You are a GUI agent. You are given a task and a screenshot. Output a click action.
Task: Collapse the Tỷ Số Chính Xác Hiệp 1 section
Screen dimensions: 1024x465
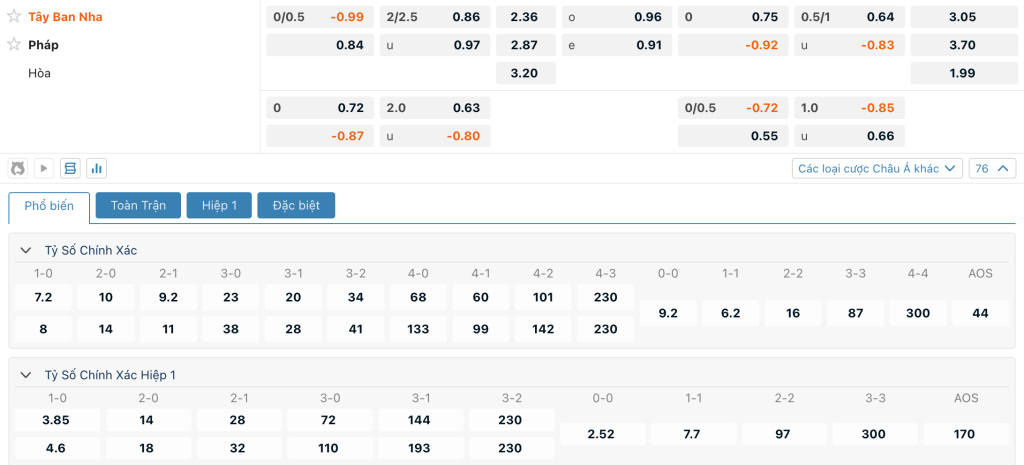(26, 375)
